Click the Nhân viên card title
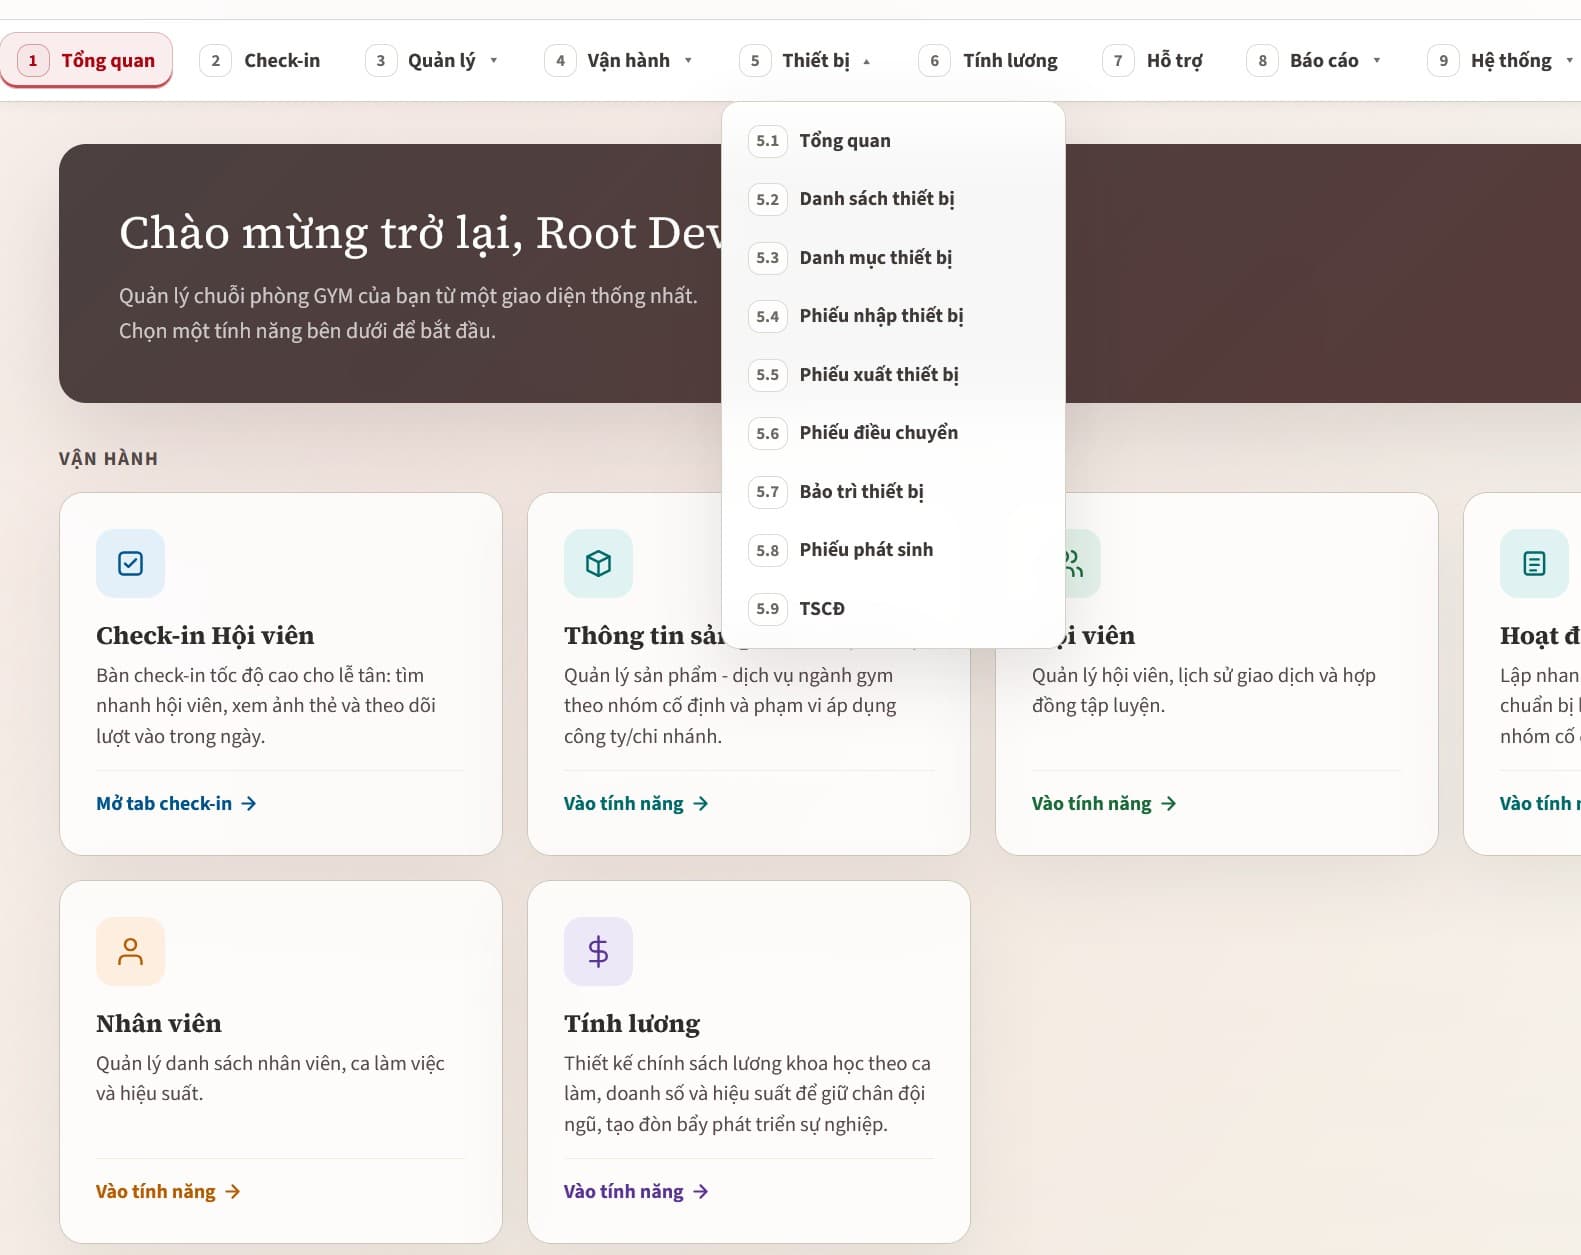 (159, 1024)
